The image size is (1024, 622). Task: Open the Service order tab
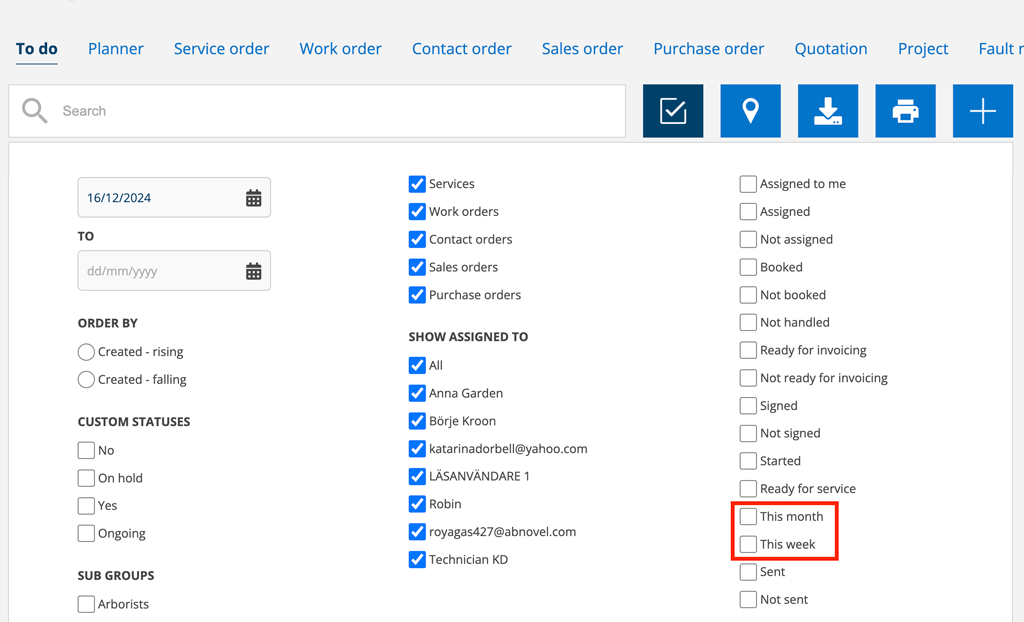point(221,49)
